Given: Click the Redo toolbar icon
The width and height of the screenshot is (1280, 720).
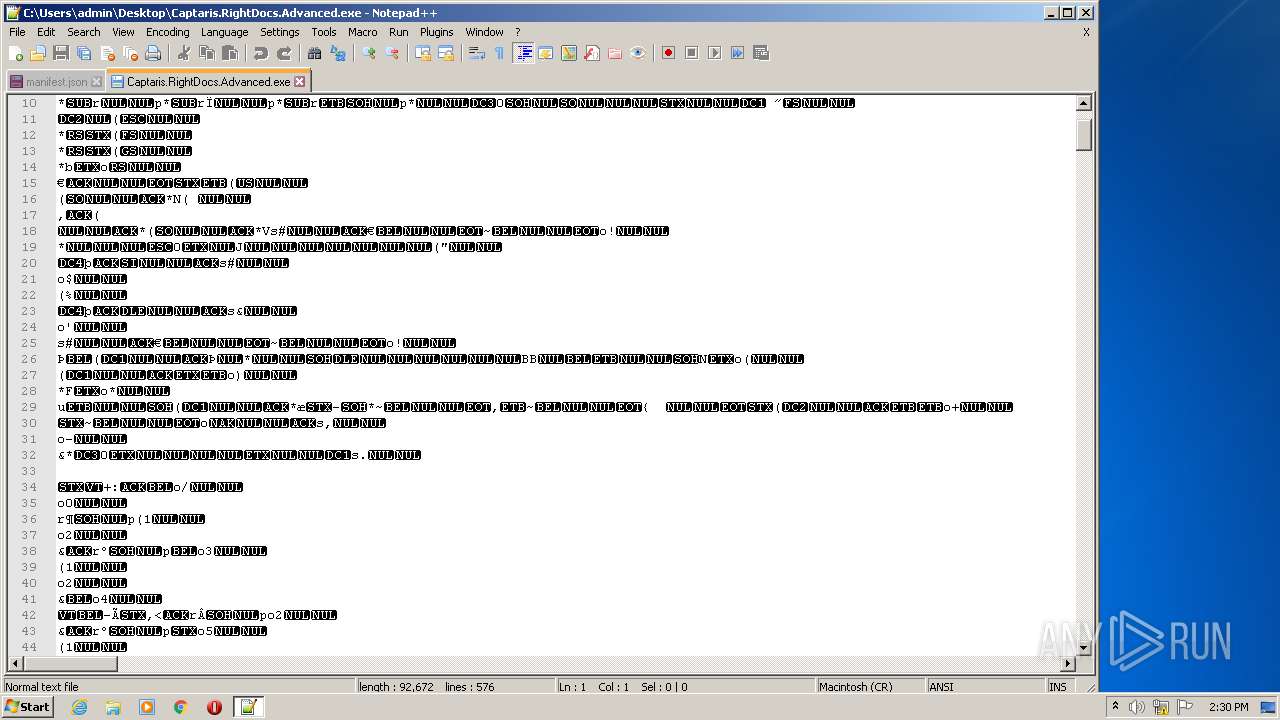Looking at the screenshot, I should [x=283, y=53].
